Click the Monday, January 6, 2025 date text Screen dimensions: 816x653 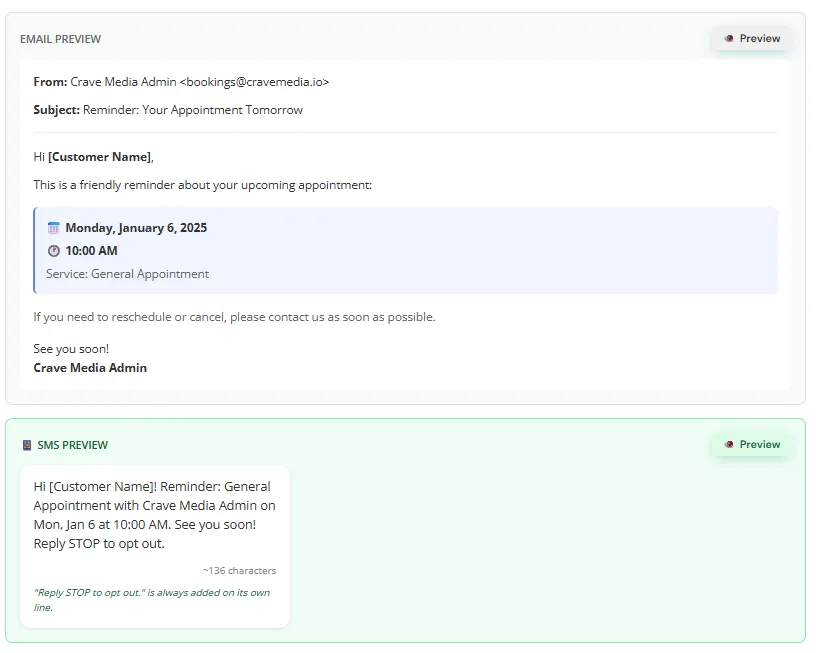coord(135,227)
